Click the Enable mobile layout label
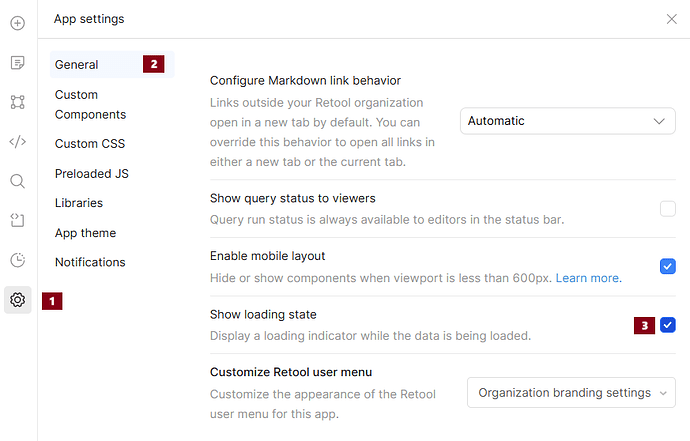 tap(268, 256)
